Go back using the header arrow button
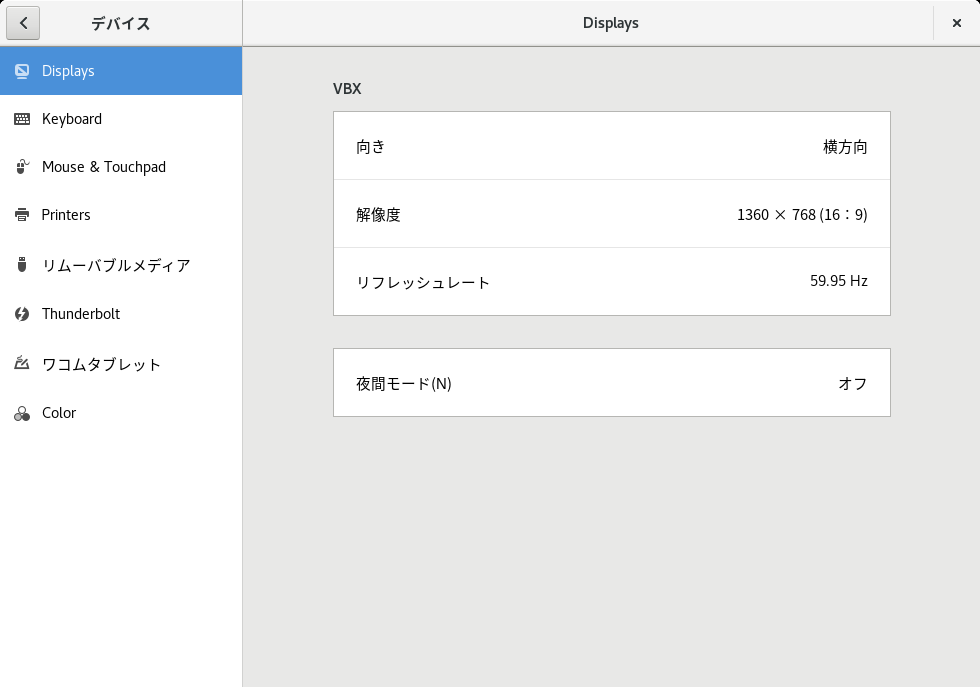The height and width of the screenshot is (687, 980). coord(23,23)
